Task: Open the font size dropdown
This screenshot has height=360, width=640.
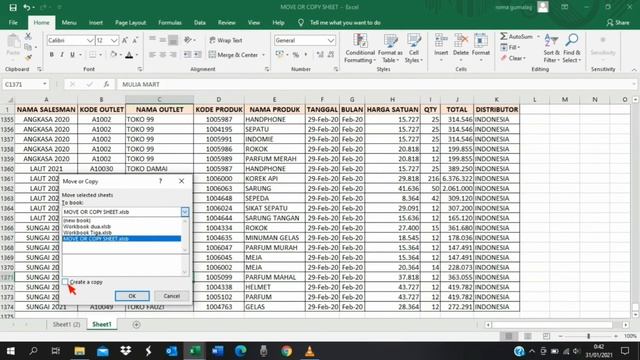Action: tap(114, 40)
